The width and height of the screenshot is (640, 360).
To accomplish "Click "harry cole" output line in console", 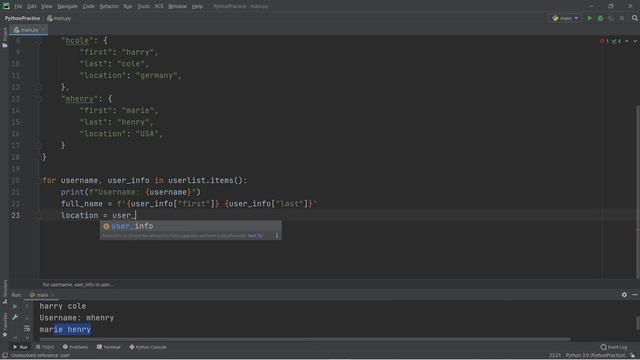I will 63,306.
